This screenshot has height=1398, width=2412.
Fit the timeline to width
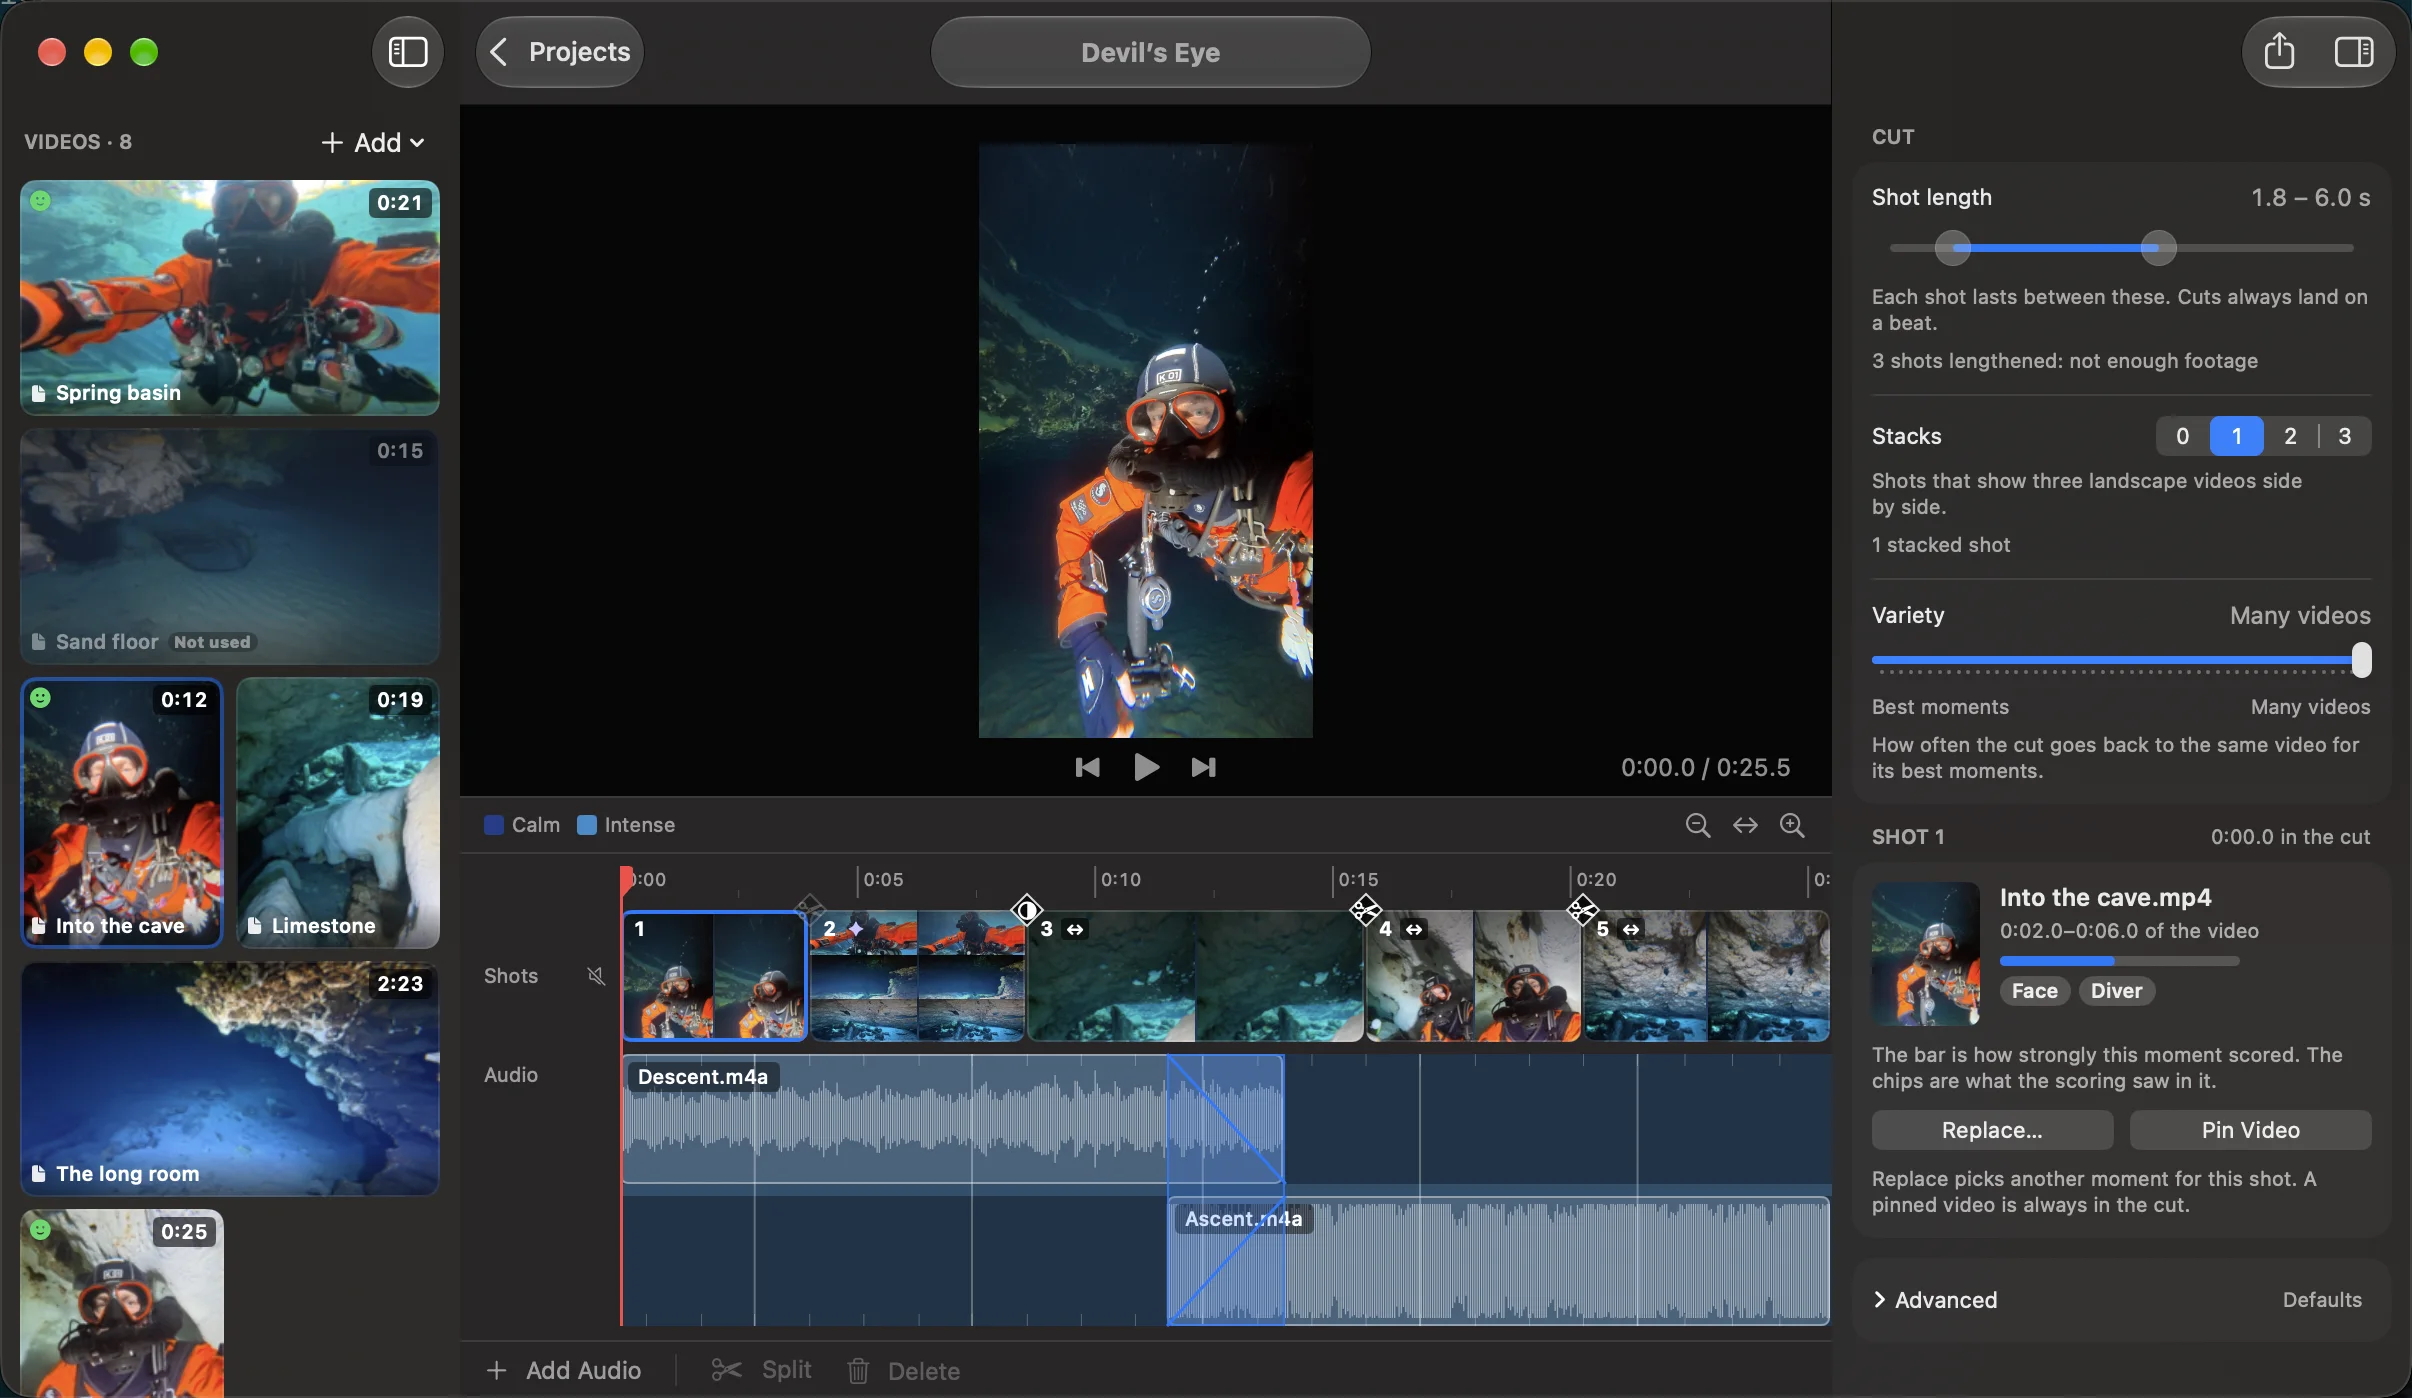(x=1745, y=825)
